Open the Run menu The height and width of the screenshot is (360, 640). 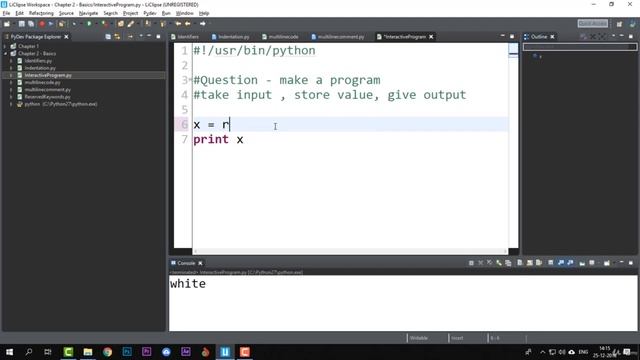(166, 13)
